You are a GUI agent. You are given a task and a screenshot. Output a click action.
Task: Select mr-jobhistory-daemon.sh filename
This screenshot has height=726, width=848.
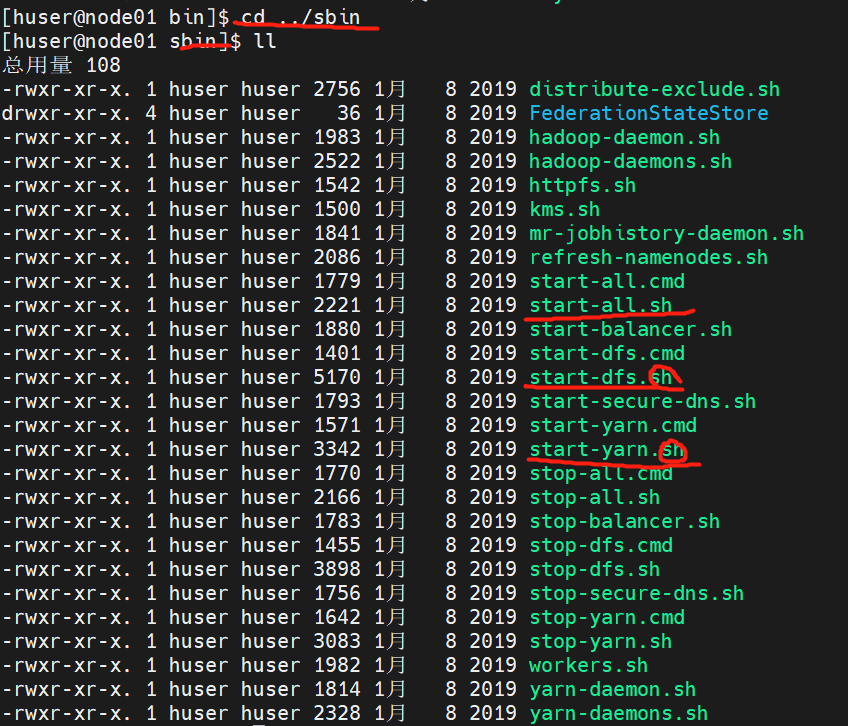[666, 233]
